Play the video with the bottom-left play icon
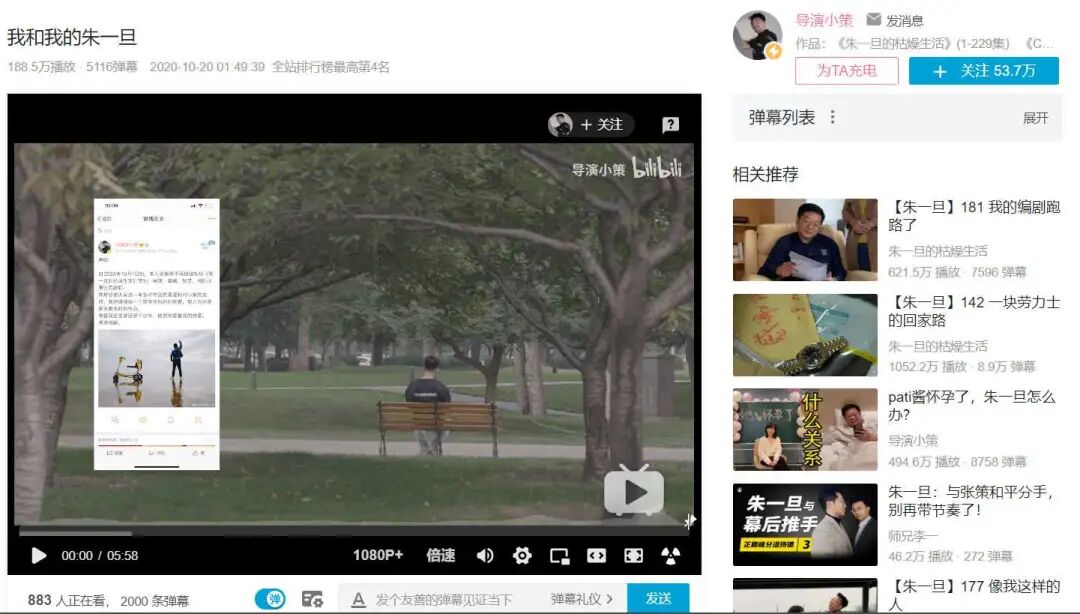This screenshot has height=614, width=1080. point(39,555)
